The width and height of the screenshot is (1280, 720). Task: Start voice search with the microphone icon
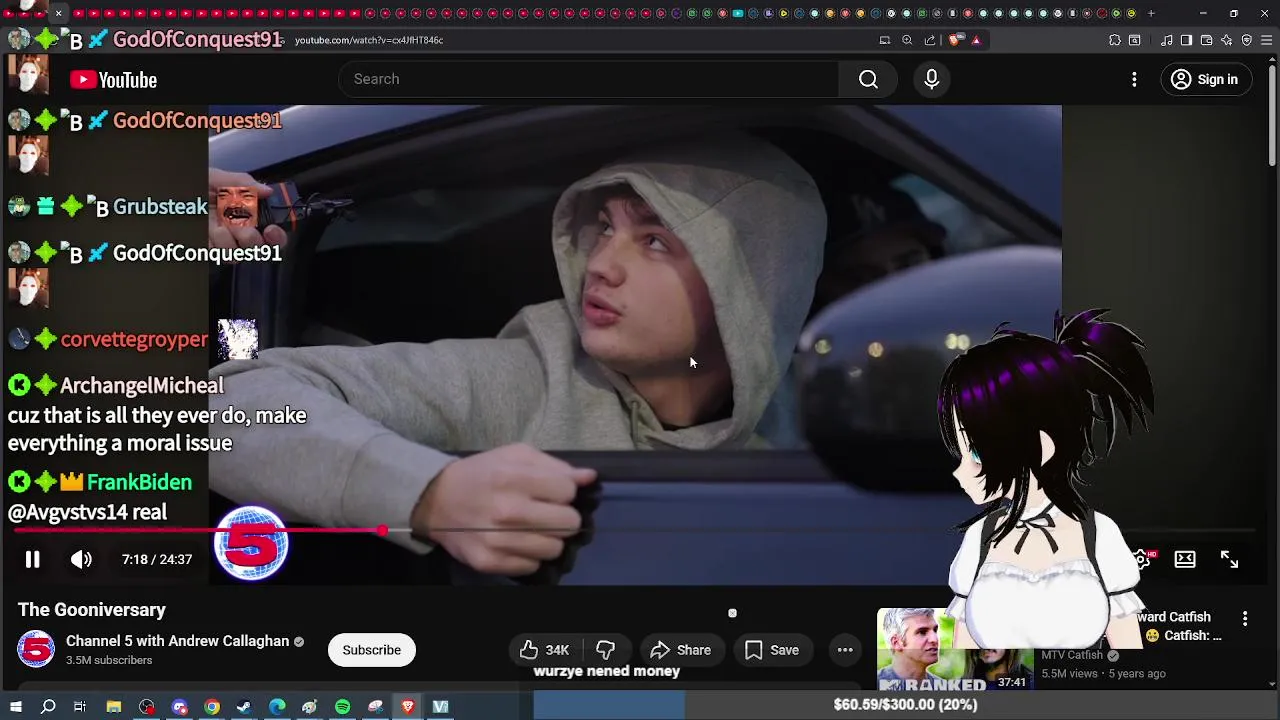point(931,79)
